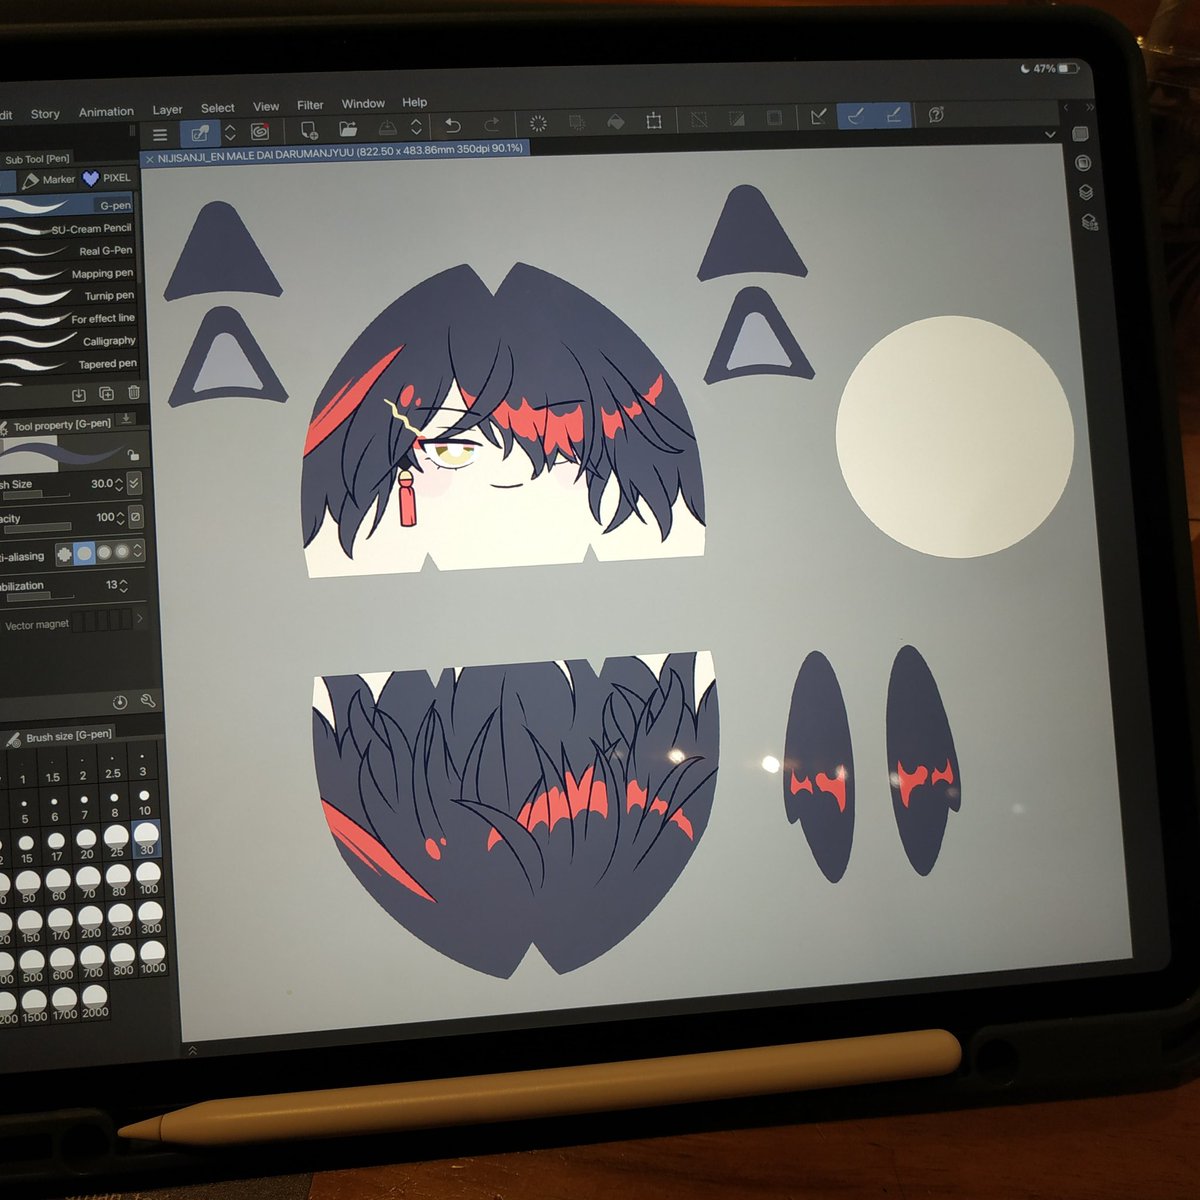The width and height of the screenshot is (1200, 1200).
Task: Open the Layer Property icon on the right dock
Action: [1083, 163]
